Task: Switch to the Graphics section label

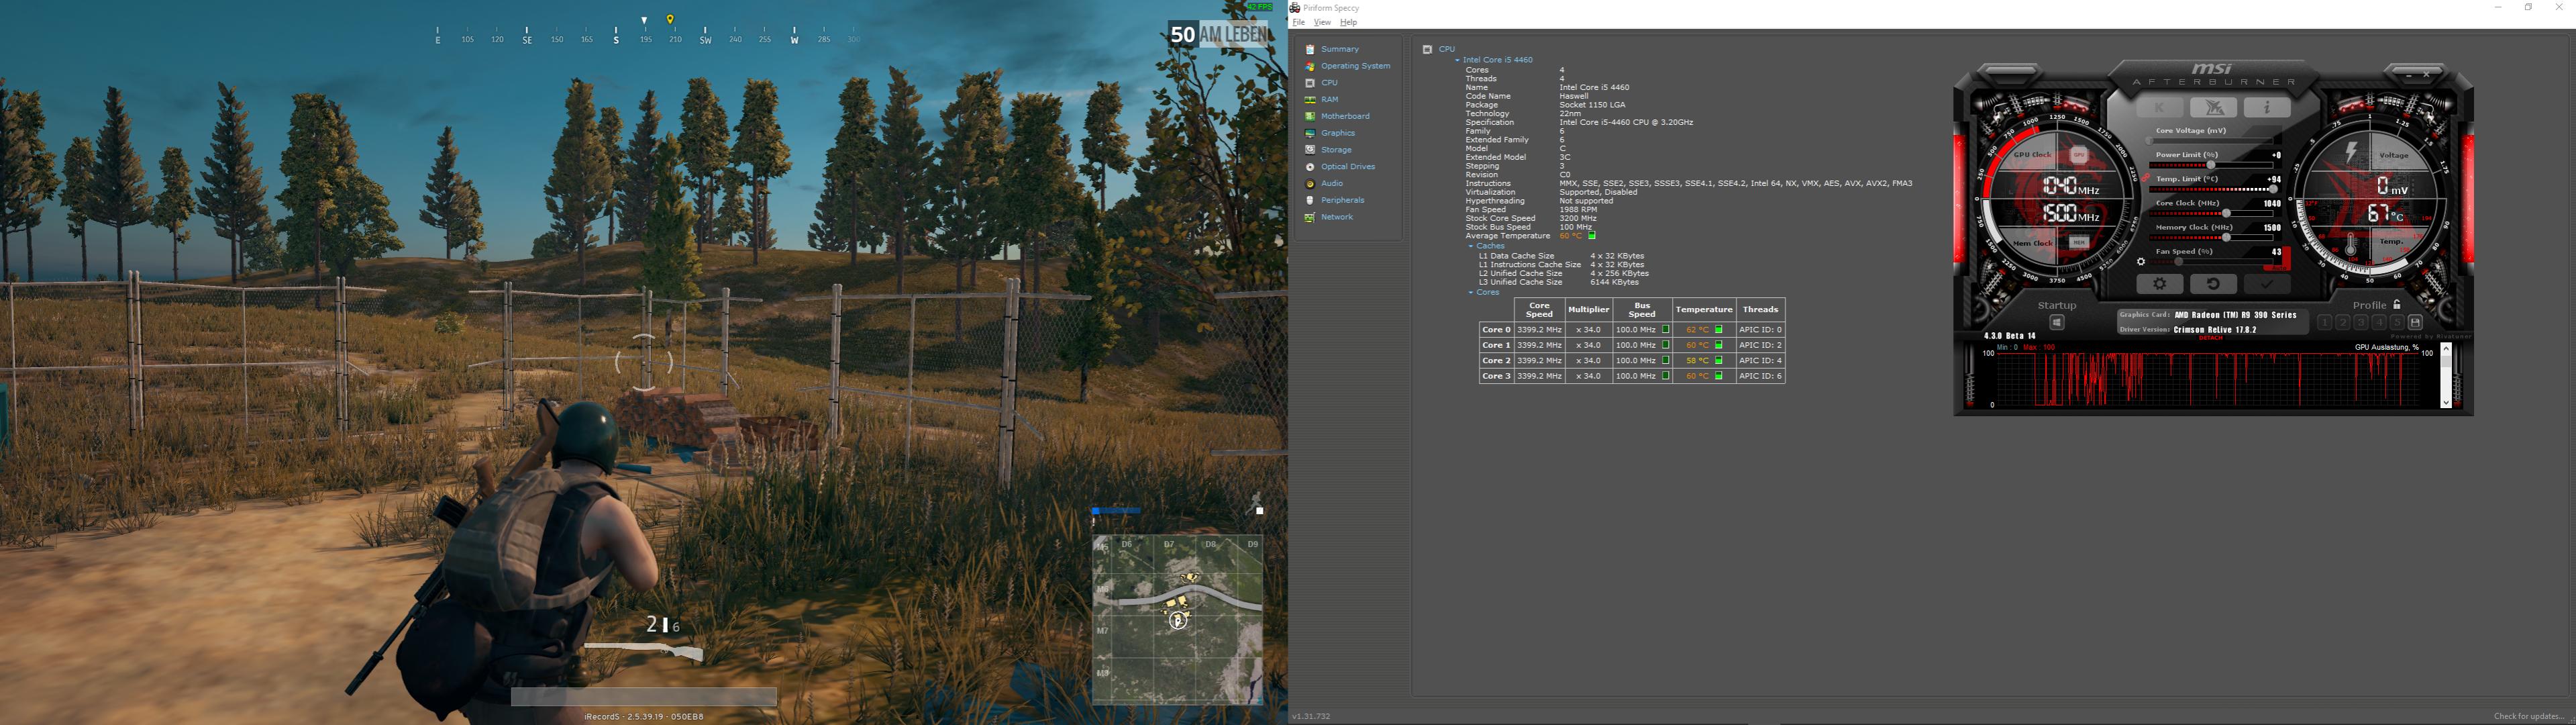Action: click(x=1338, y=133)
